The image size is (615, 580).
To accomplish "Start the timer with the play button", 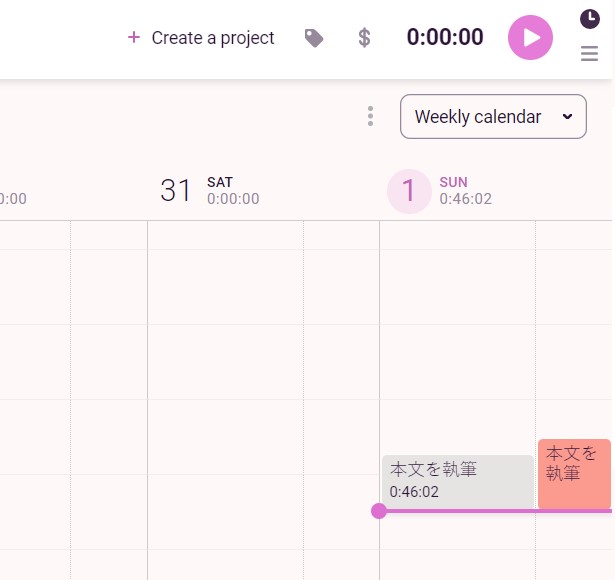I will pyautogui.click(x=530, y=38).
